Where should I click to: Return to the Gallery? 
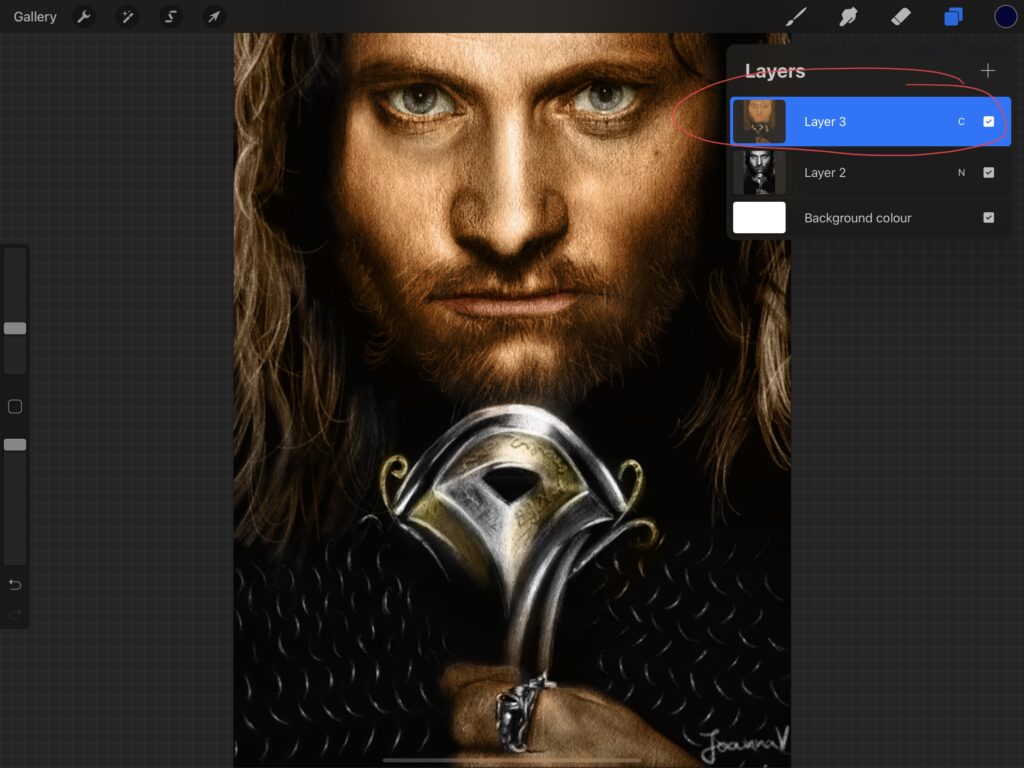pyautogui.click(x=35, y=17)
